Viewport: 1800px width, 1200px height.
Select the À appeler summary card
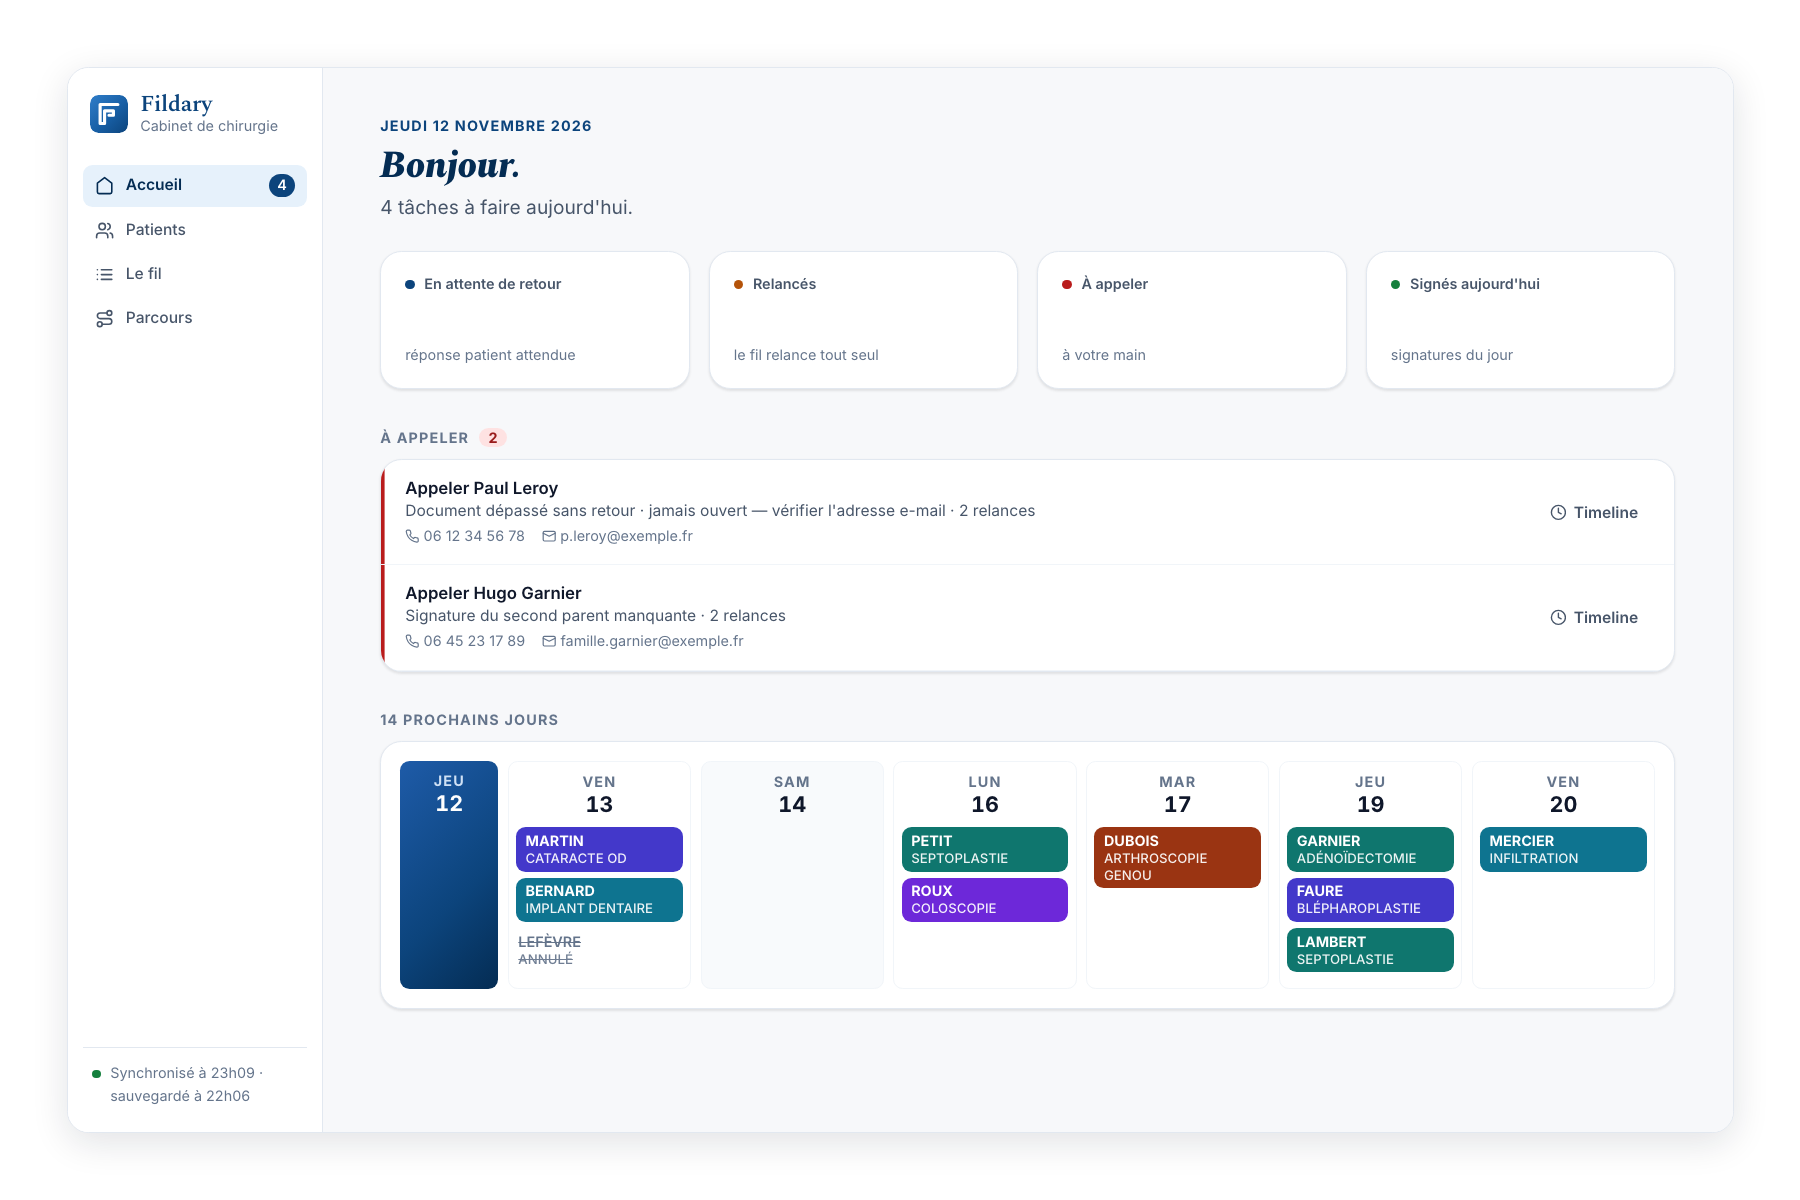coord(1192,320)
